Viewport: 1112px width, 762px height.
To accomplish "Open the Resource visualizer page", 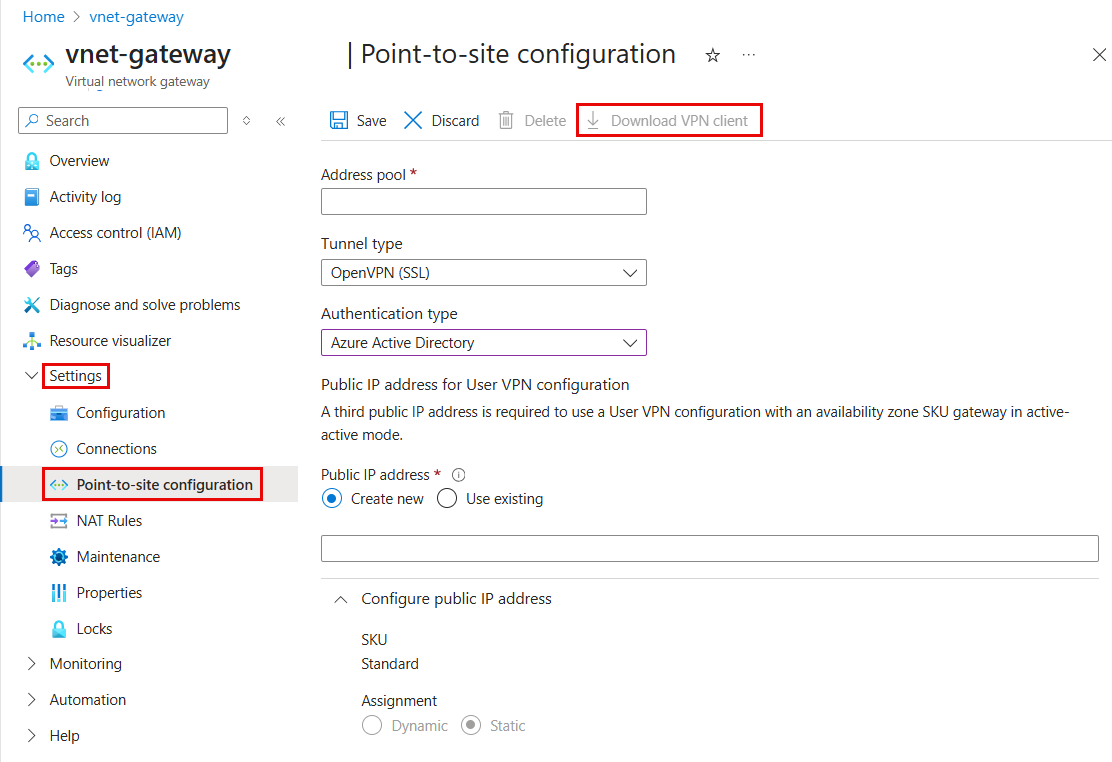I will pyautogui.click(x=110, y=341).
